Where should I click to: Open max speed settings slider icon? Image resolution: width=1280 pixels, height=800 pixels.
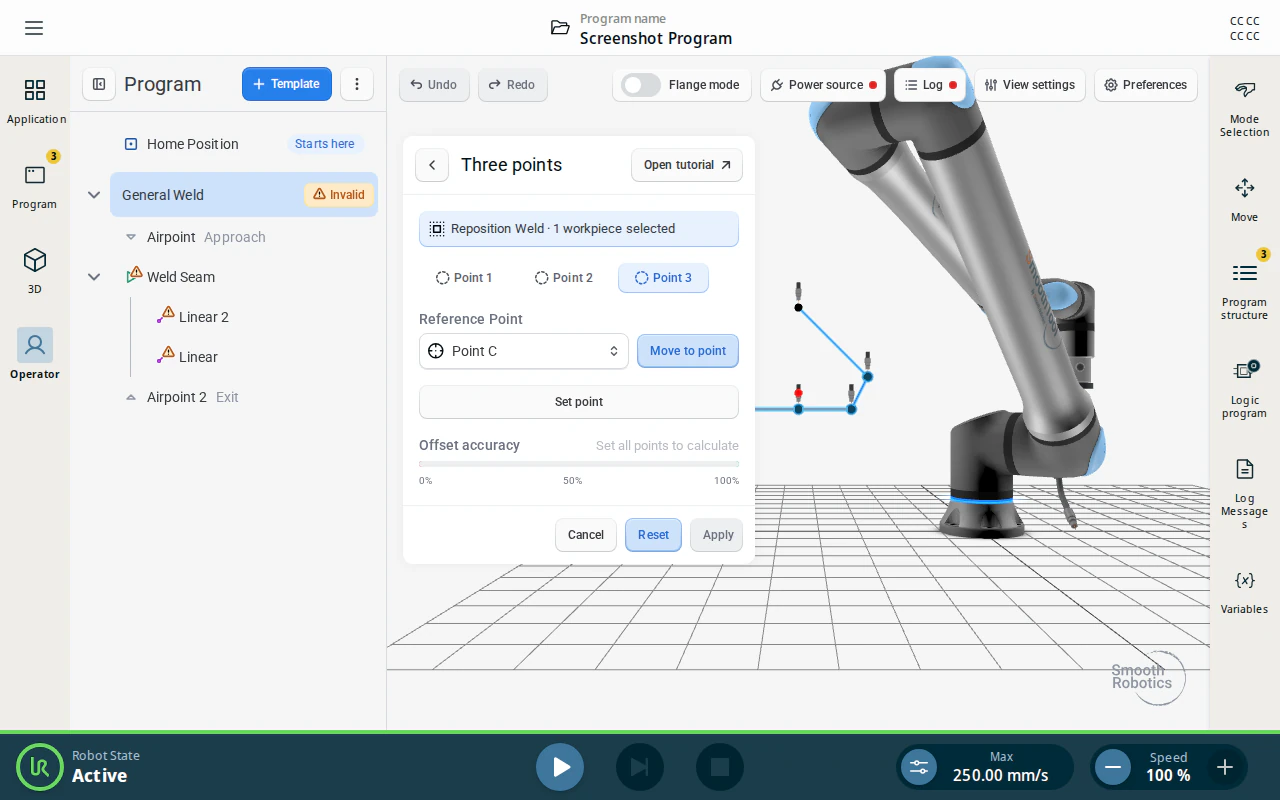point(919,767)
